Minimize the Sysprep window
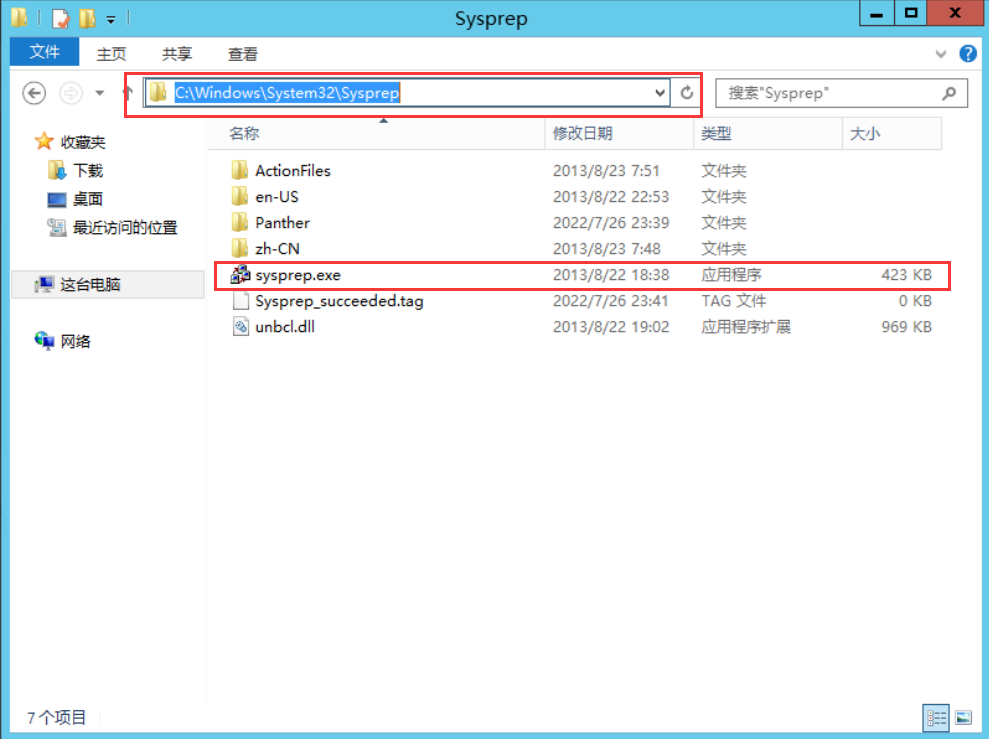Screen dimensions: 989x739 tap(877, 13)
